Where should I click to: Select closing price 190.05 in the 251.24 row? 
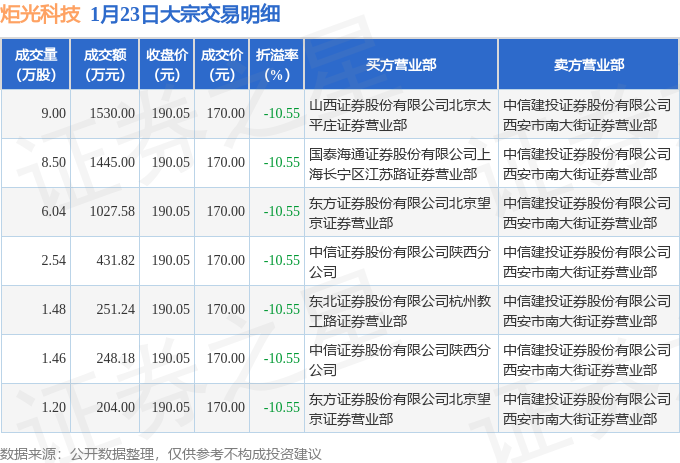pyautogui.click(x=171, y=310)
